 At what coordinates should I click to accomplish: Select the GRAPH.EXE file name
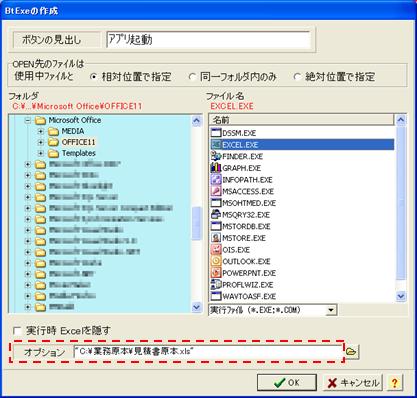point(242,168)
